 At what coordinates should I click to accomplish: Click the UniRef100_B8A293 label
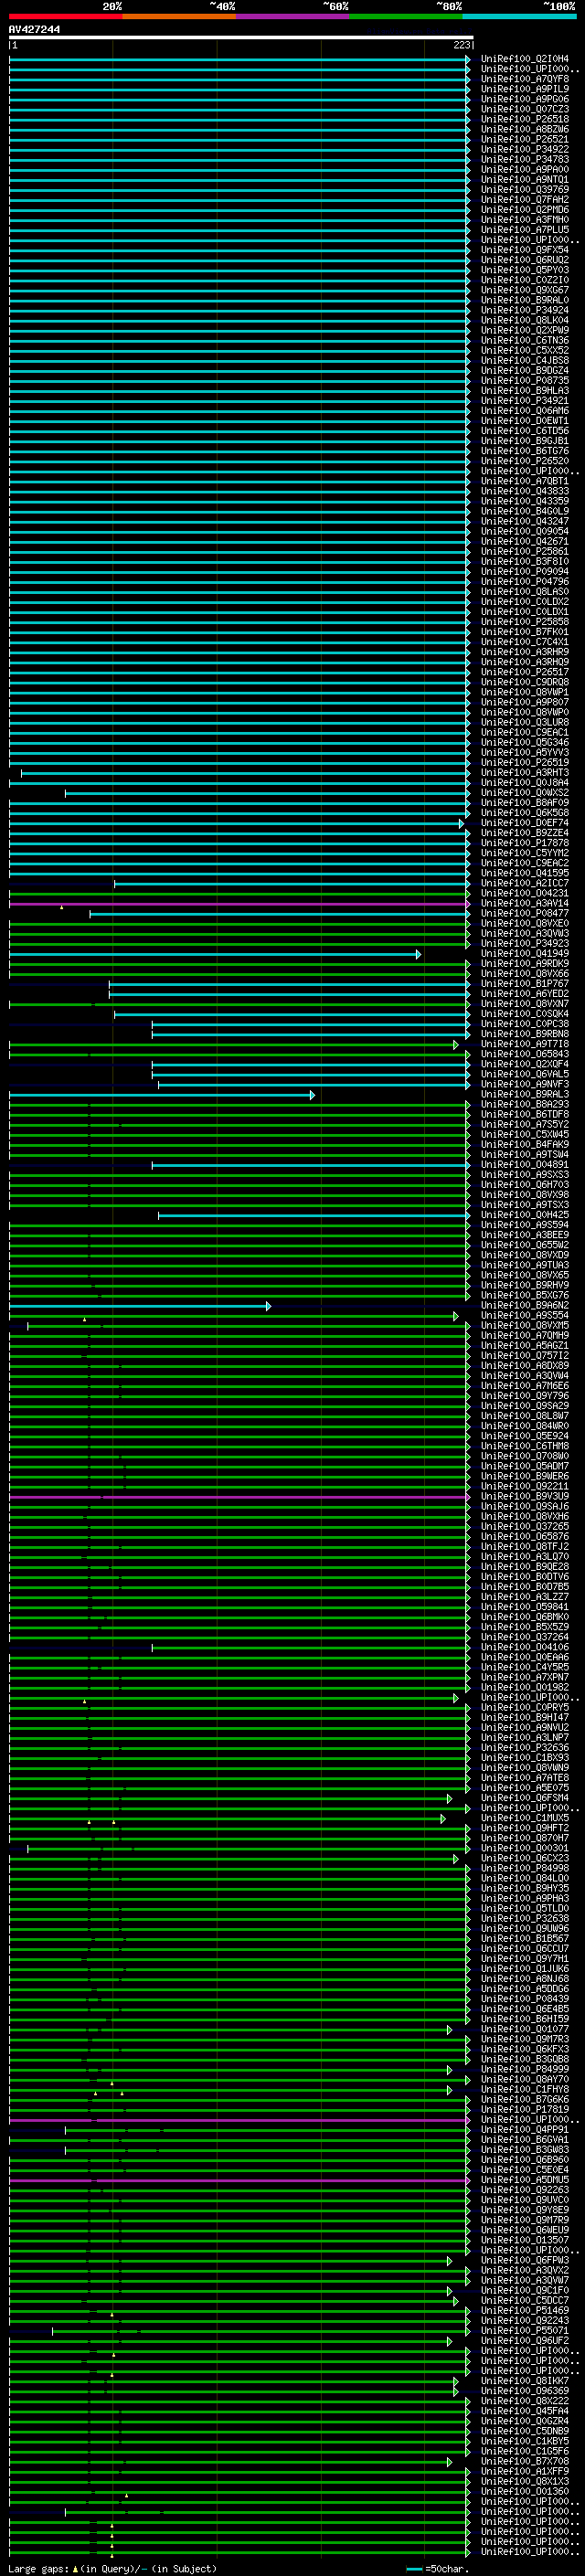pos(524,1105)
